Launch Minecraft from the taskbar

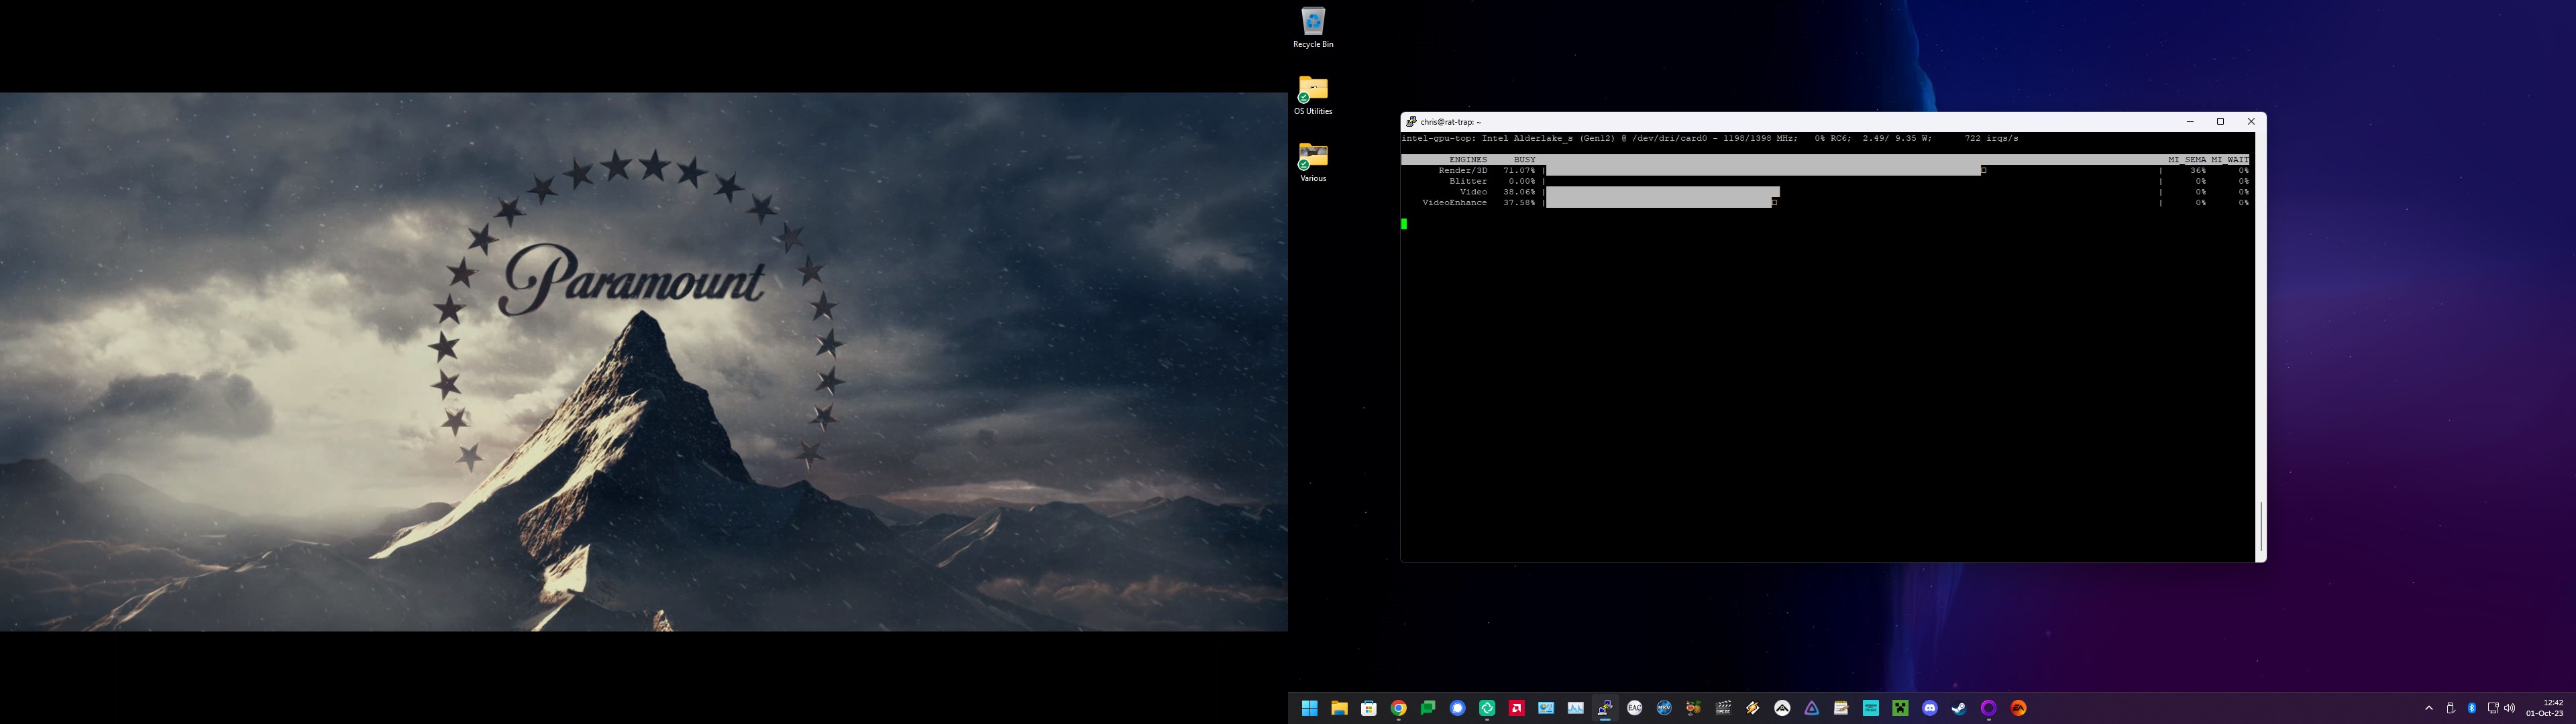(x=1900, y=708)
